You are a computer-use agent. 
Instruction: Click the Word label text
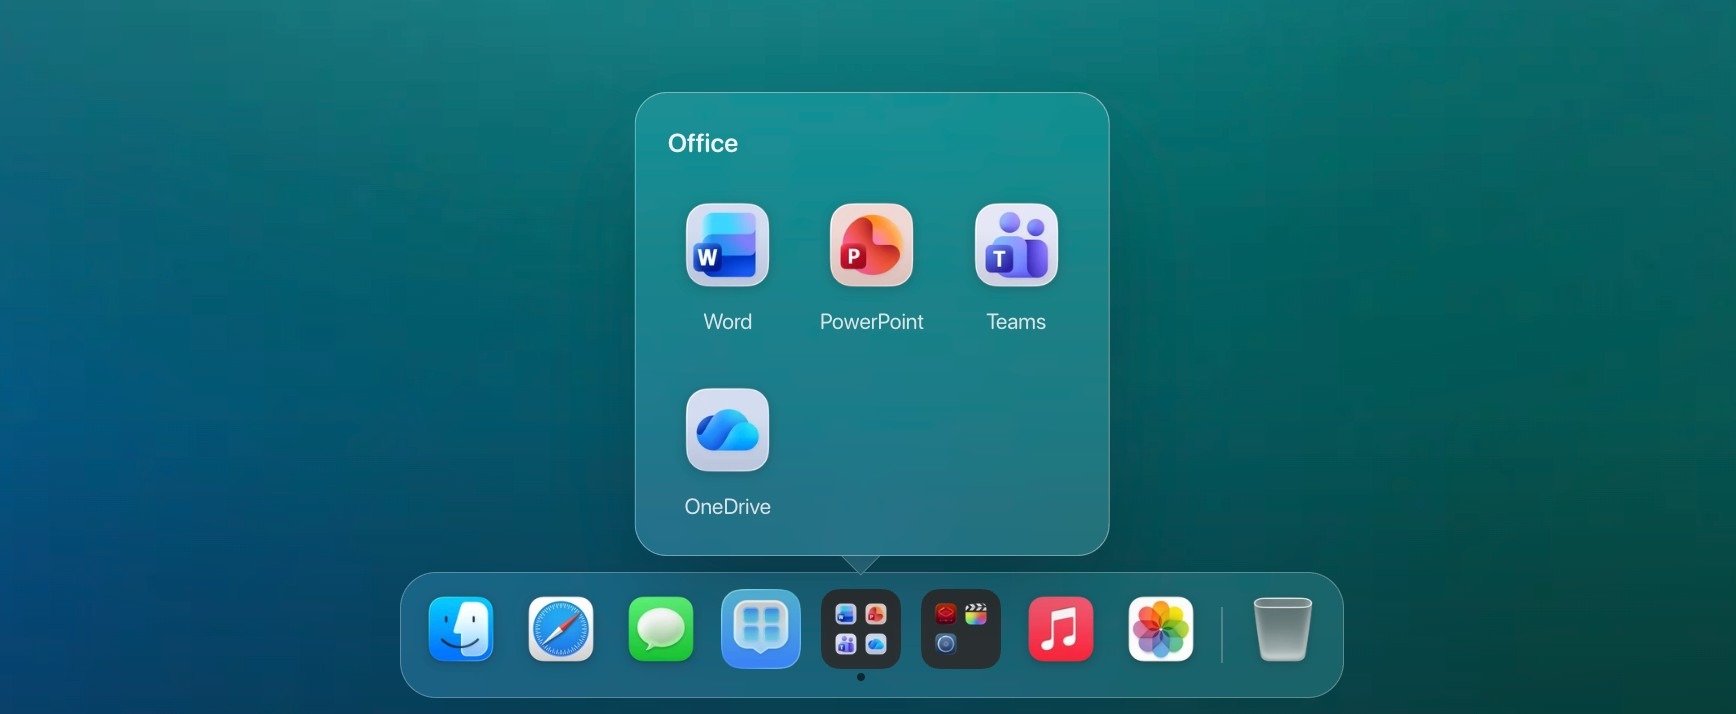727,322
